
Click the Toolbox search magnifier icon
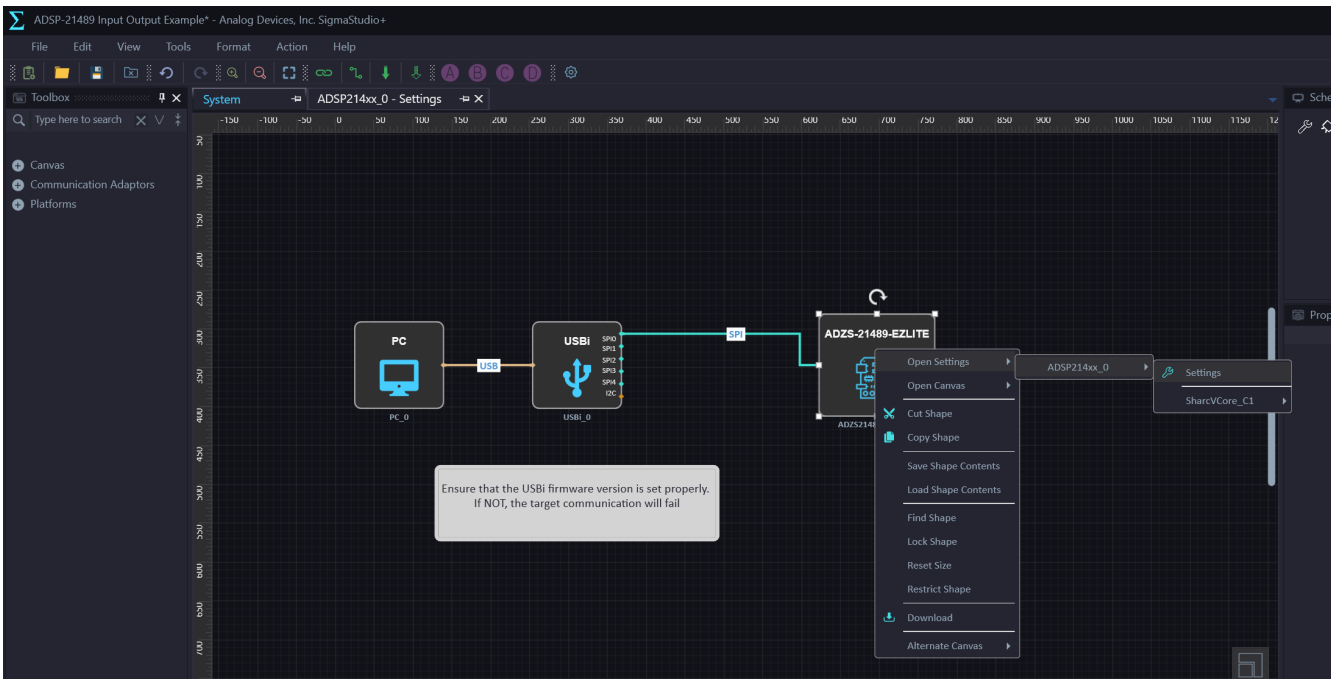18,120
